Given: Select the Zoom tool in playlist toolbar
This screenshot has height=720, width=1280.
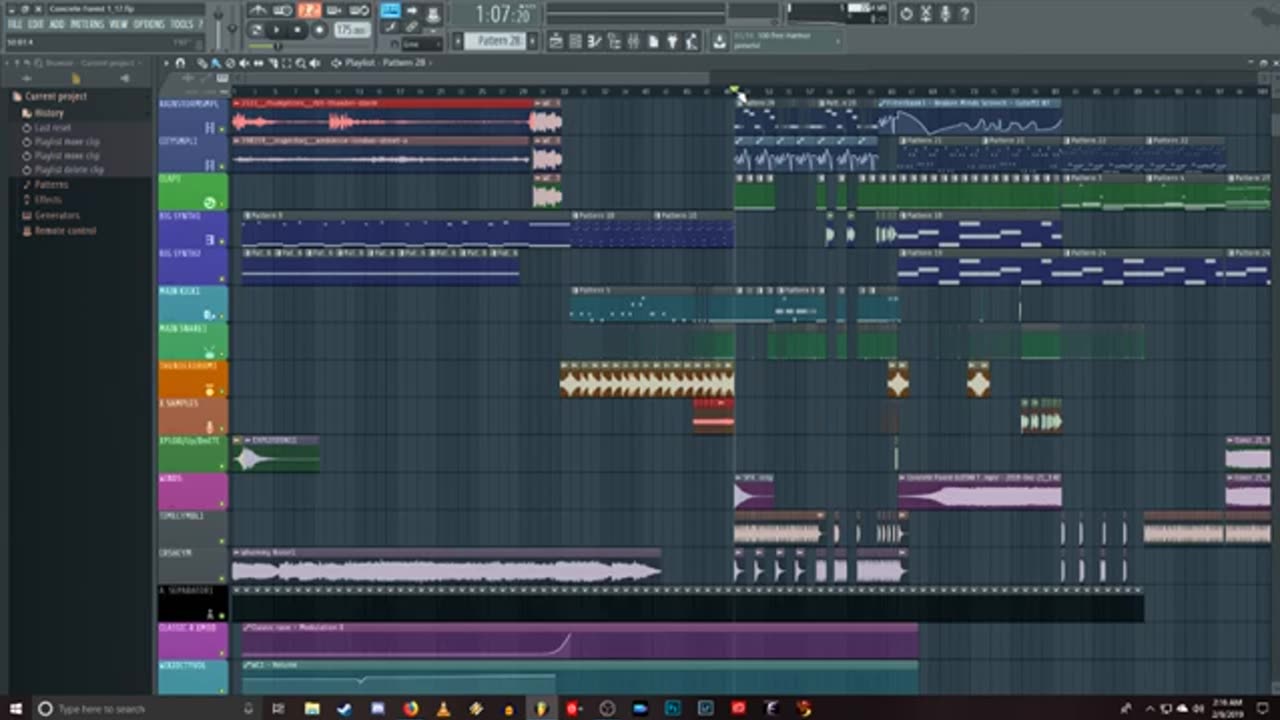Looking at the screenshot, I should point(300,62).
